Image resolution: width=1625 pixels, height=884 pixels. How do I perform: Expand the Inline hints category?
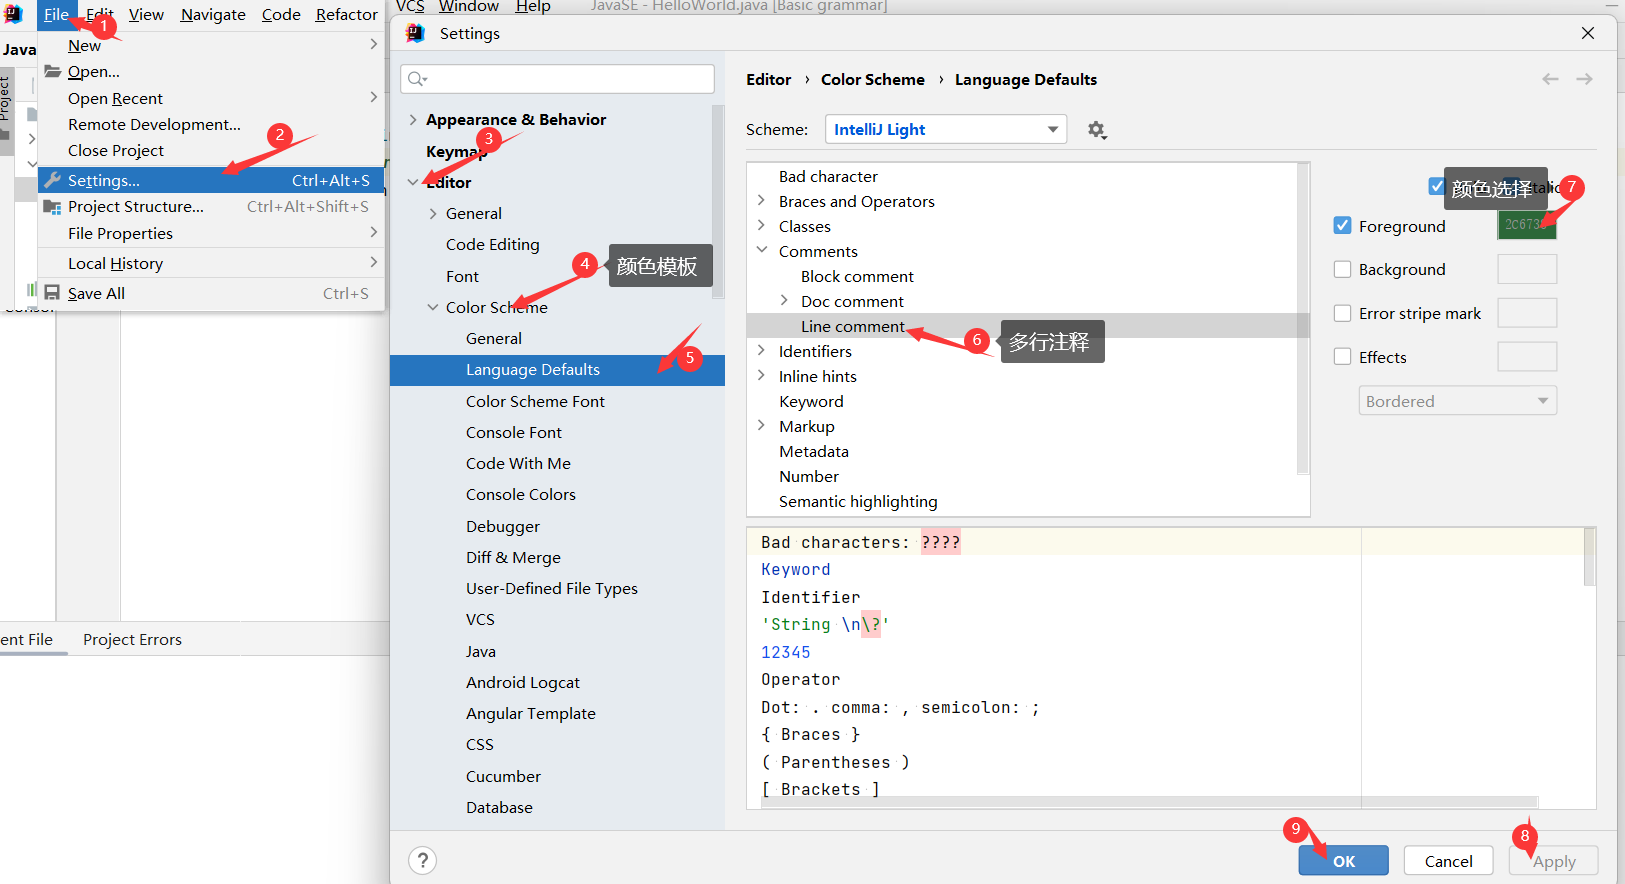(x=761, y=376)
